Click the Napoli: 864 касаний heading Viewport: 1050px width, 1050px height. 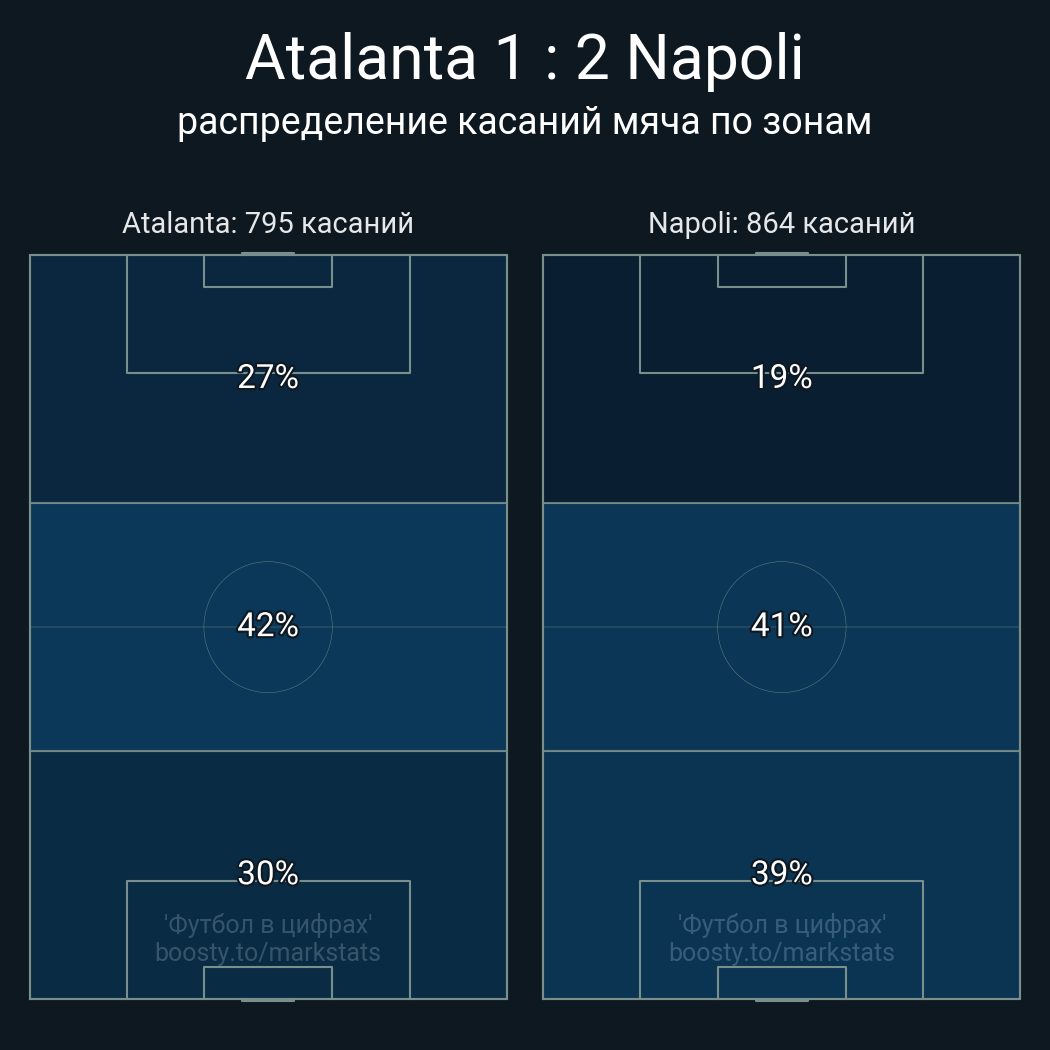tap(781, 223)
